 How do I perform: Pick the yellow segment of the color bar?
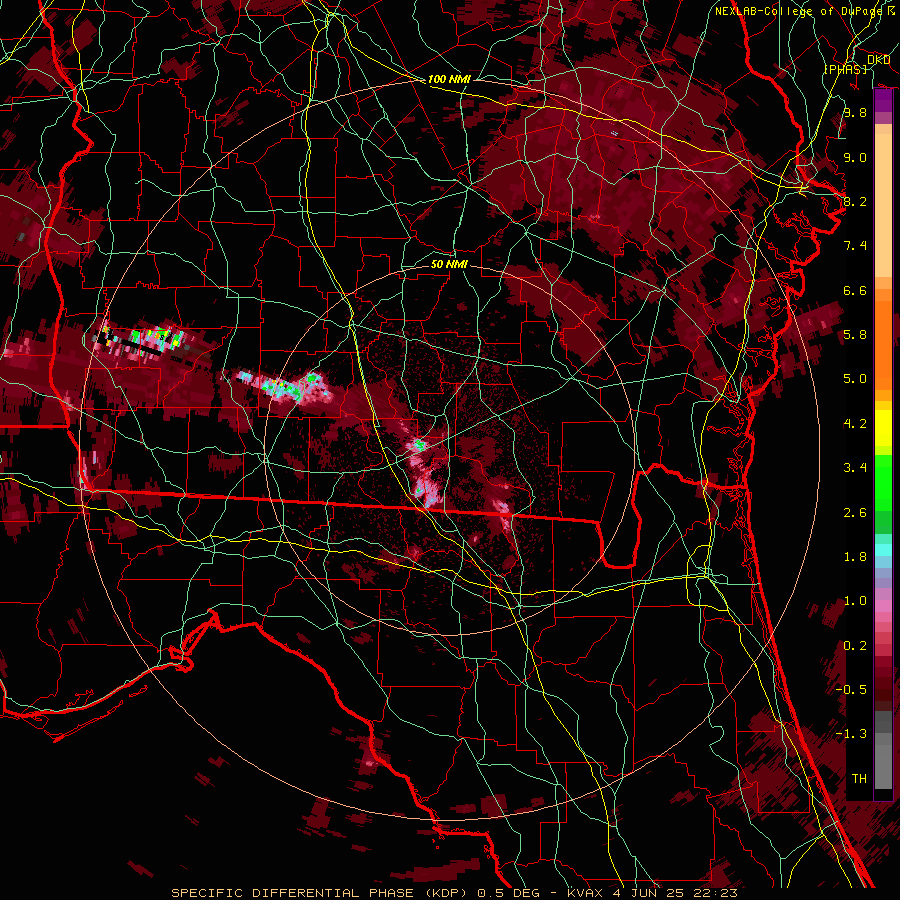pos(883,428)
